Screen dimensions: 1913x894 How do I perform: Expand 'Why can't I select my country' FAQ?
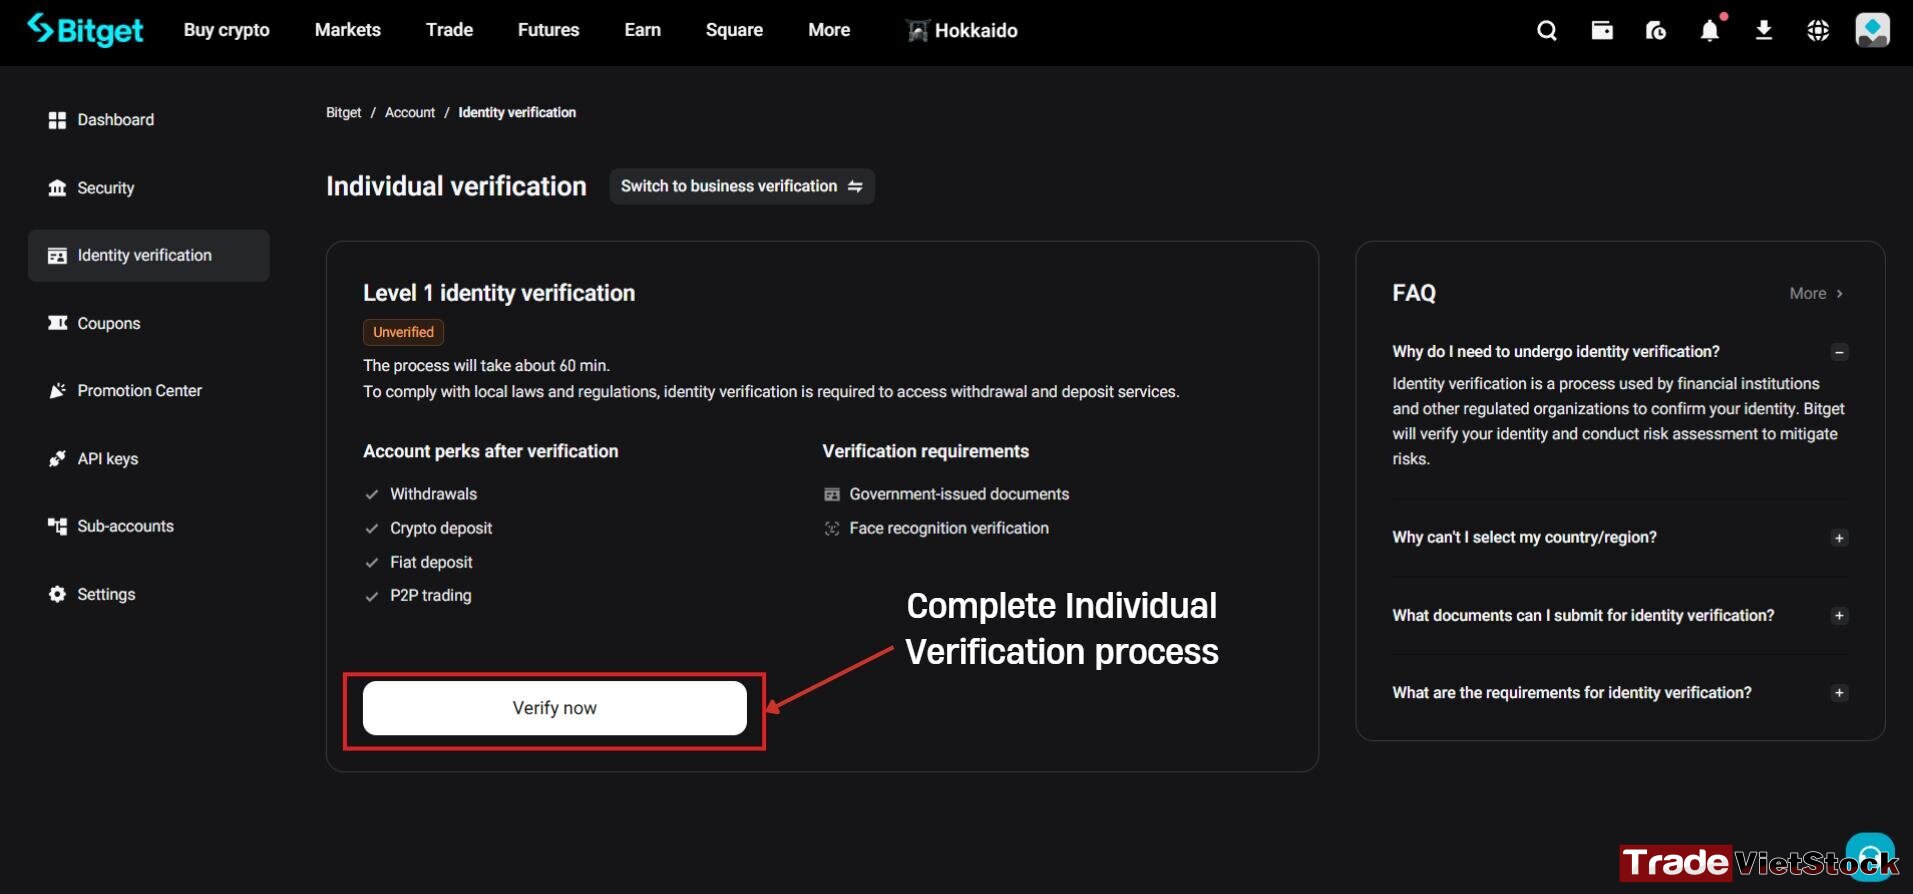[x=1839, y=538]
